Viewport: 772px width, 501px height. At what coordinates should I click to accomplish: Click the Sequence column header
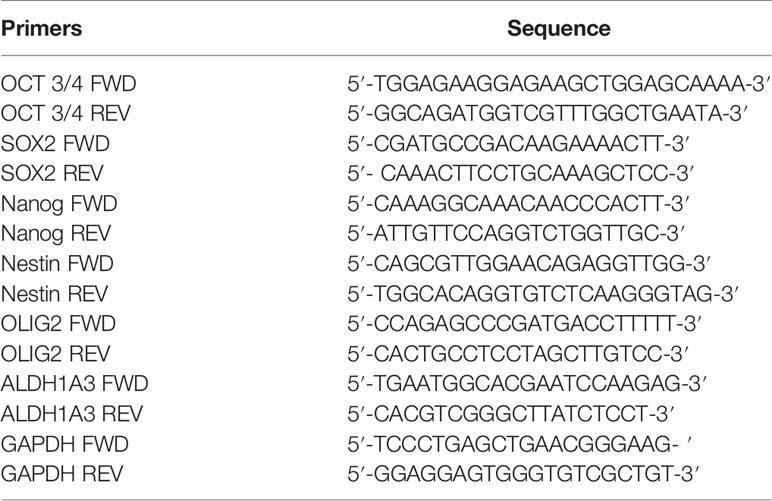[x=559, y=29]
